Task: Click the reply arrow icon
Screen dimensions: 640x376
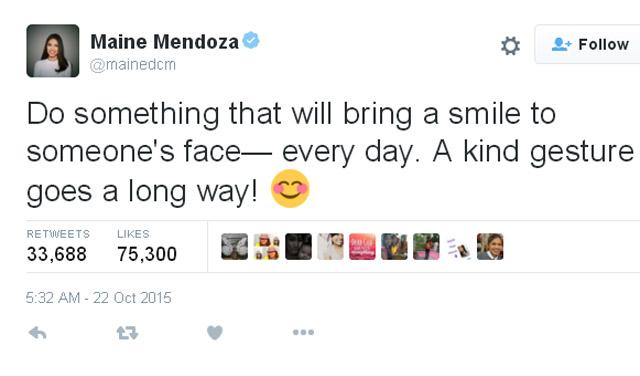Action: click(38, 333)
